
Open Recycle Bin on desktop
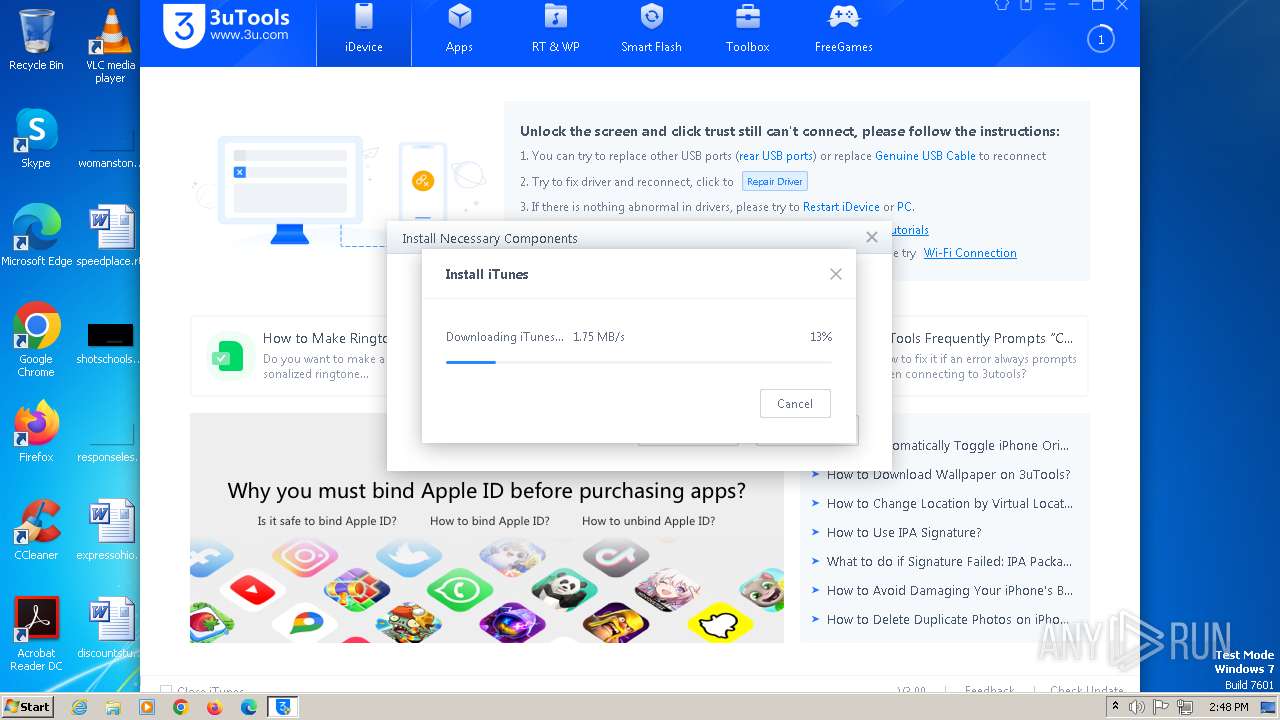click(36, 40)
